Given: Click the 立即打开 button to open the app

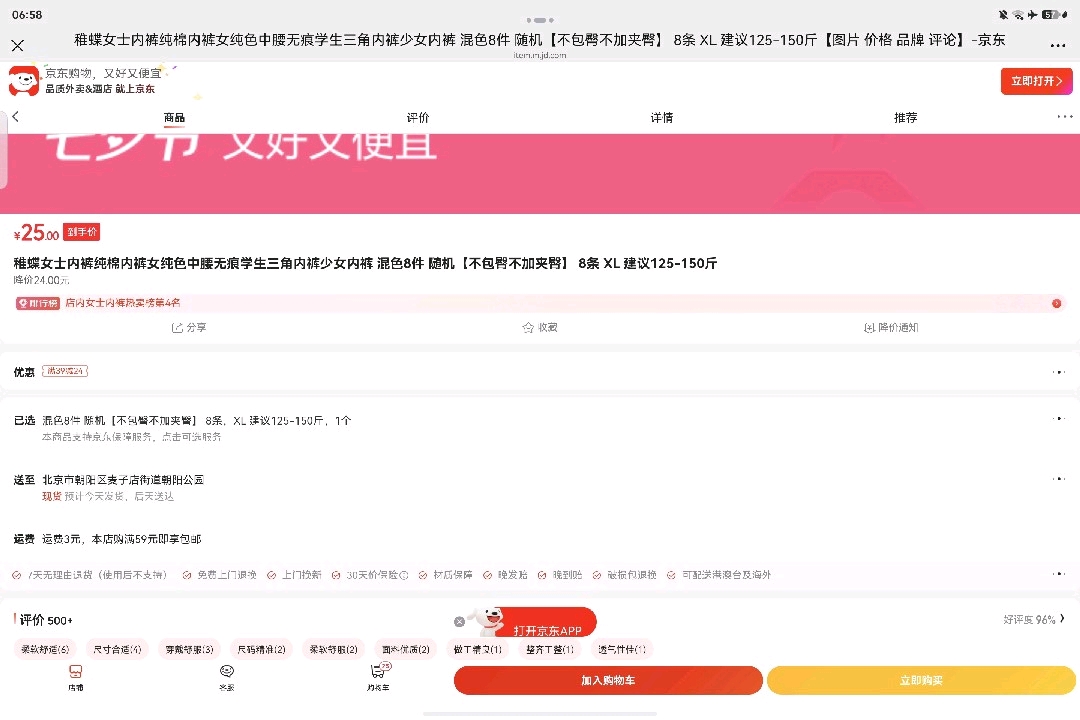Looking at the screenshot, I should tap(1037, 81).
